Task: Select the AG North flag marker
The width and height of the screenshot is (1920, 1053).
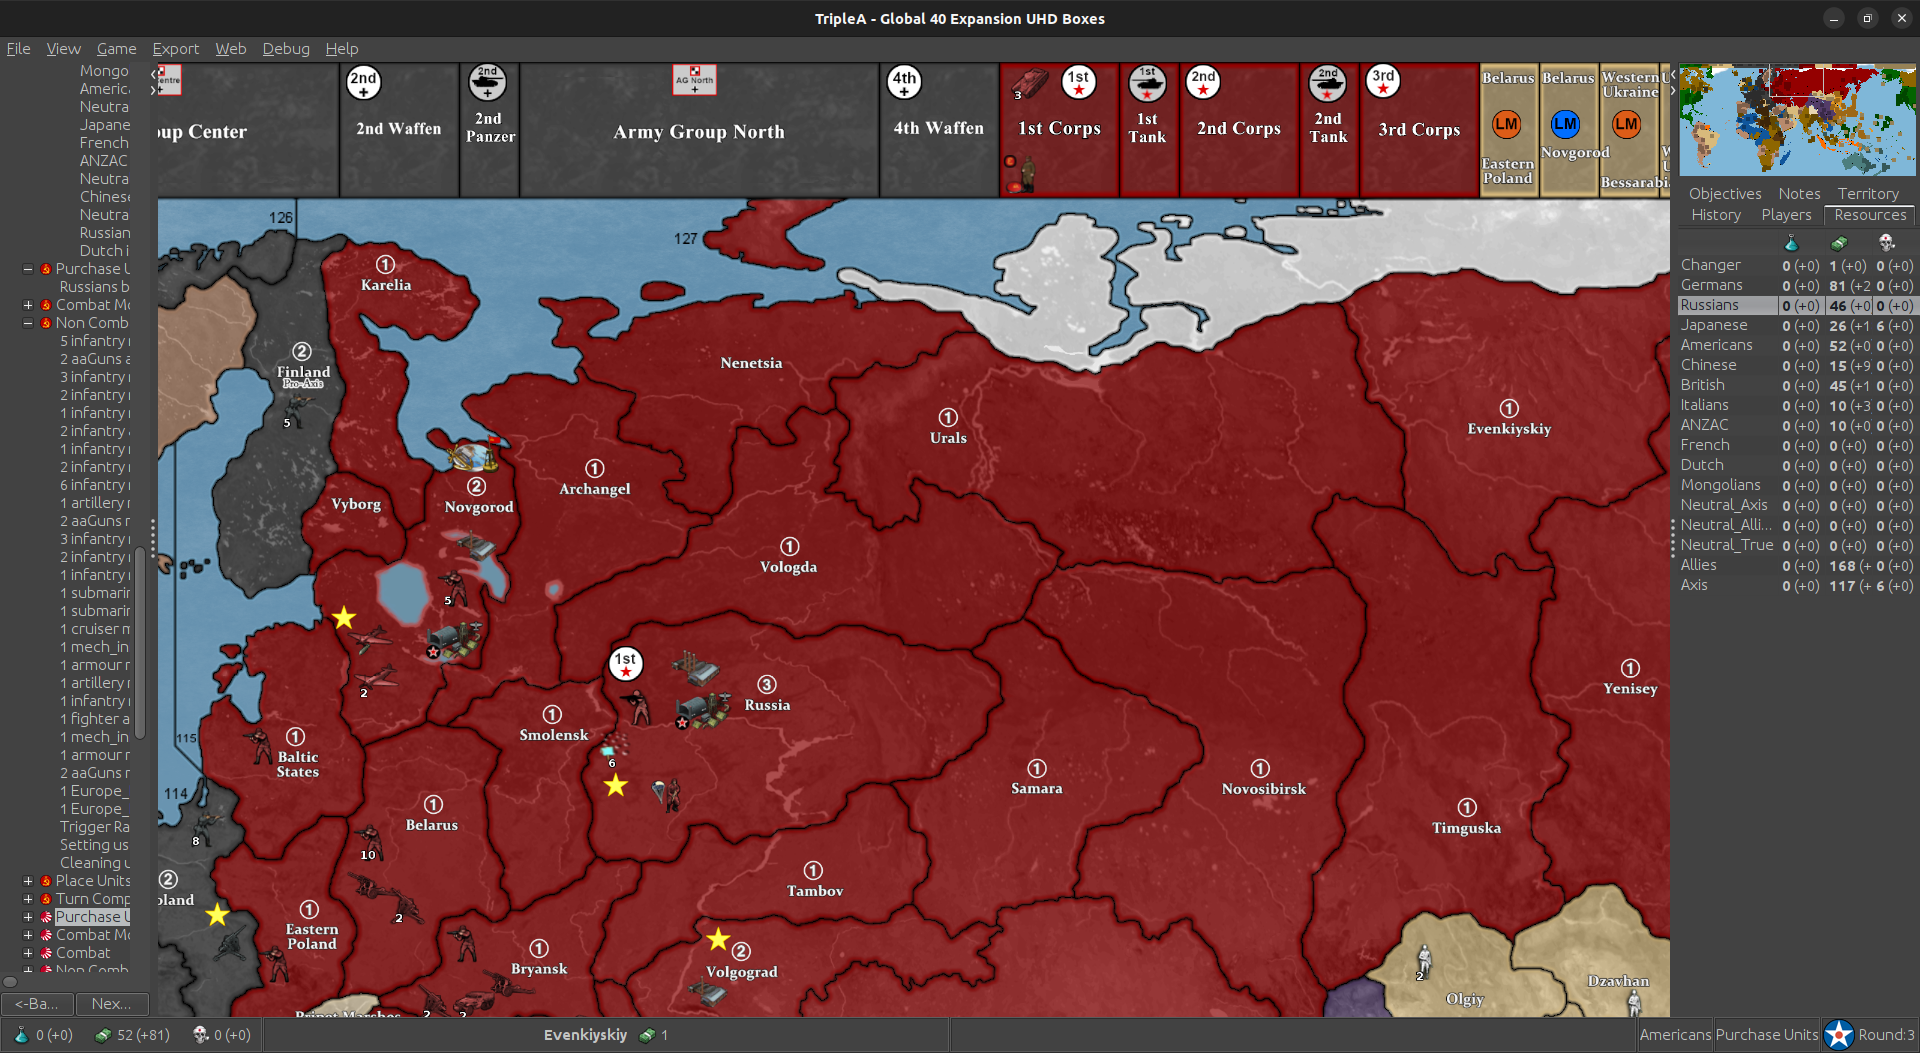Action: [x=694, y=79]
